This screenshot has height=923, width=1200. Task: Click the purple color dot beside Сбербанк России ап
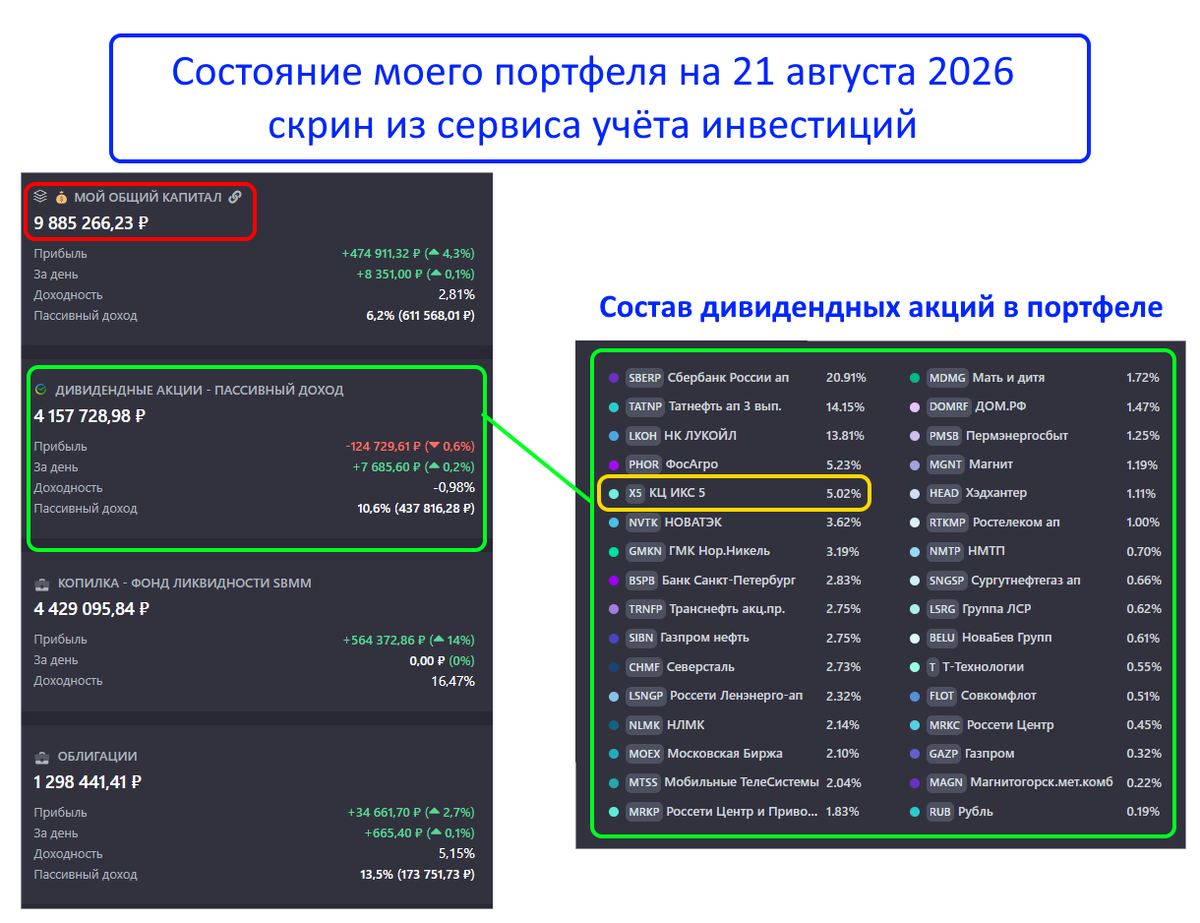[x=614, y=379]
